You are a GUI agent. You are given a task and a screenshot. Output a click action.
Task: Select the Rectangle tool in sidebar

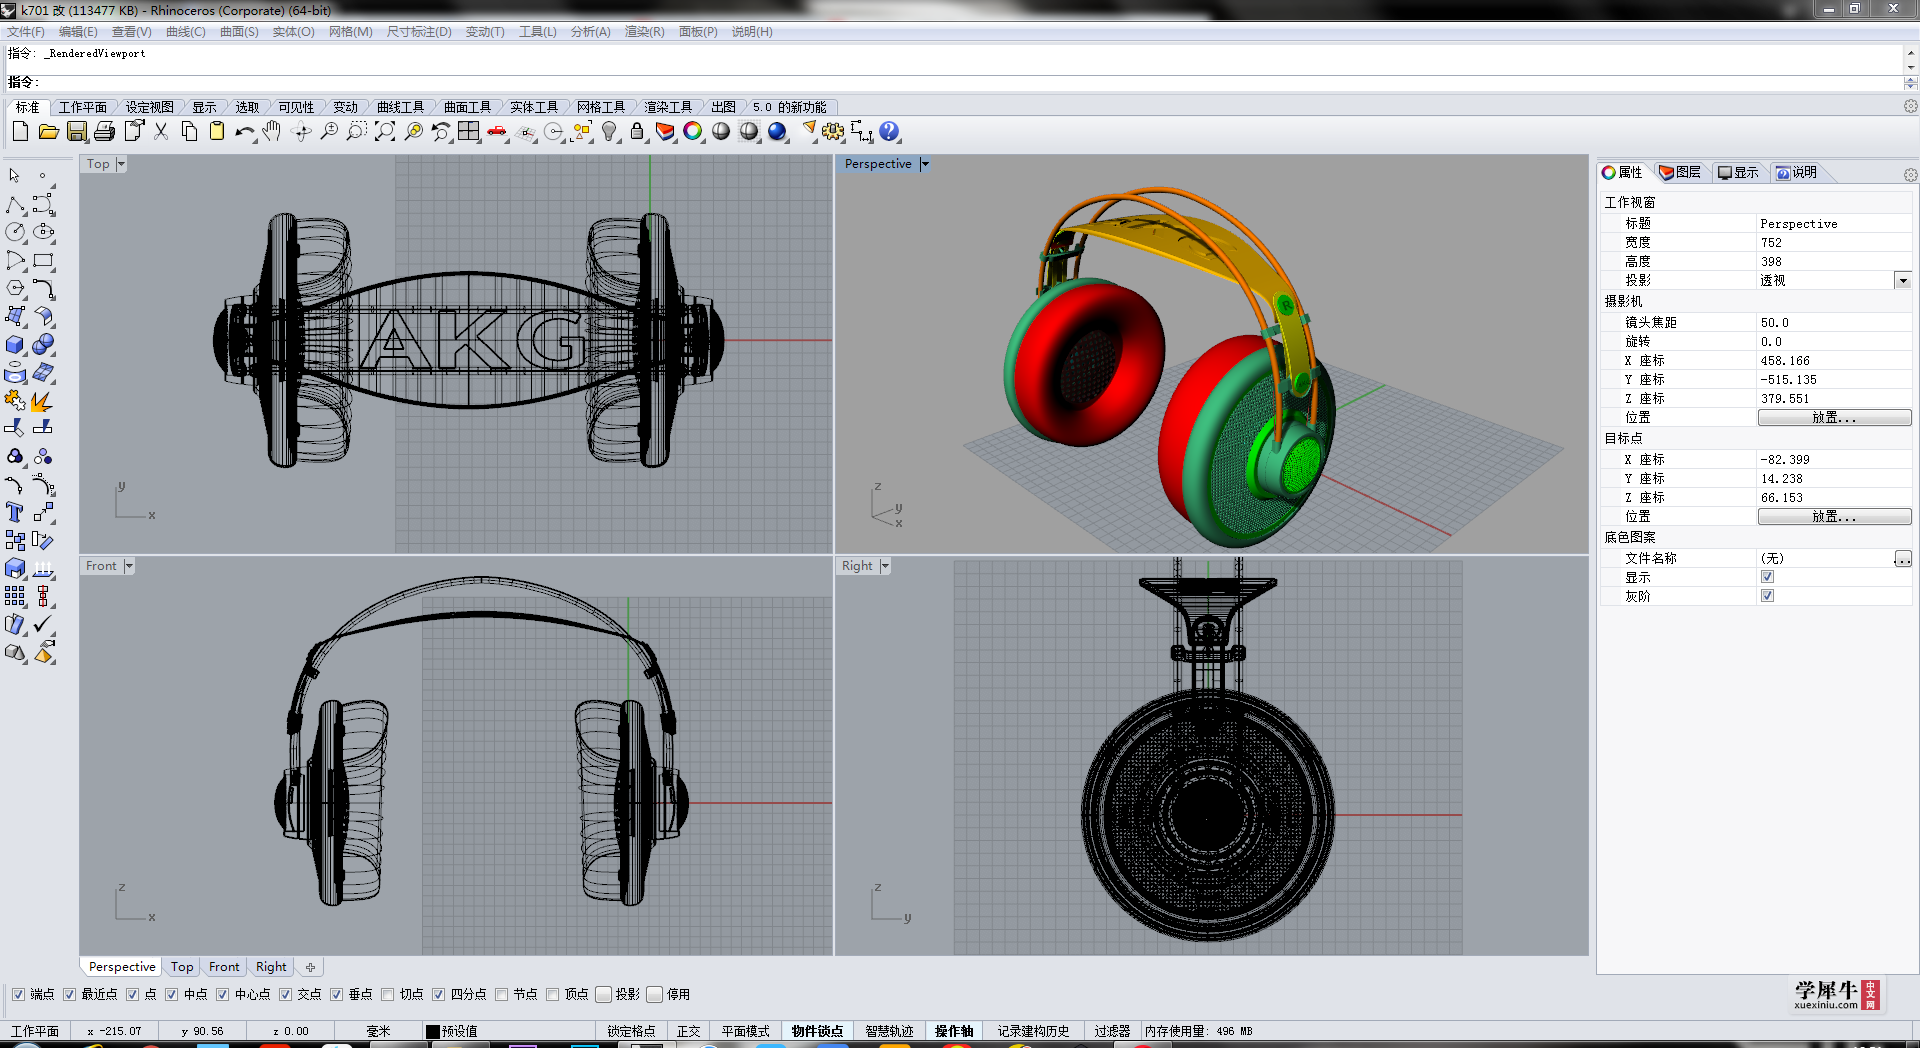[x=43, y=261]
